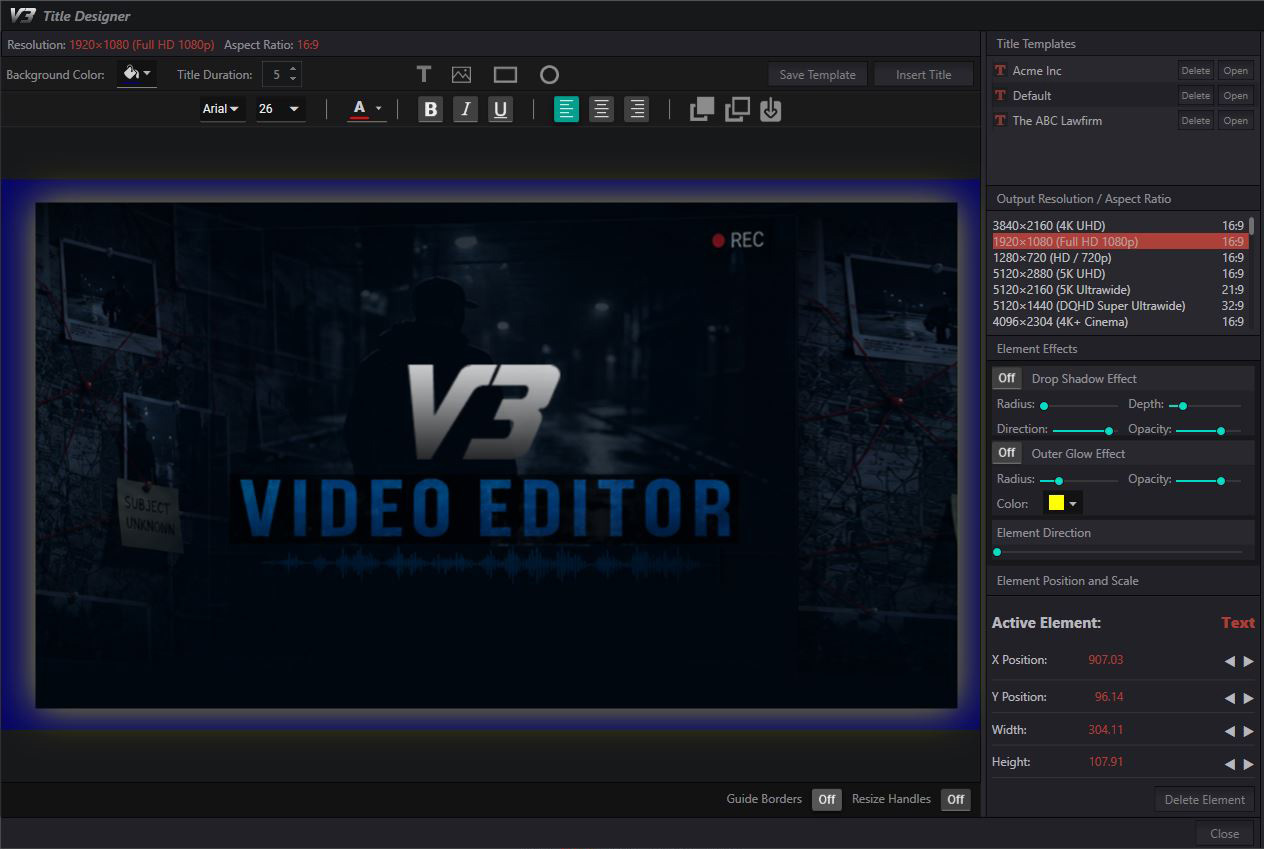Bring element to front icon
Screen dimensions: 1264x849
click(x=702, y=109)
